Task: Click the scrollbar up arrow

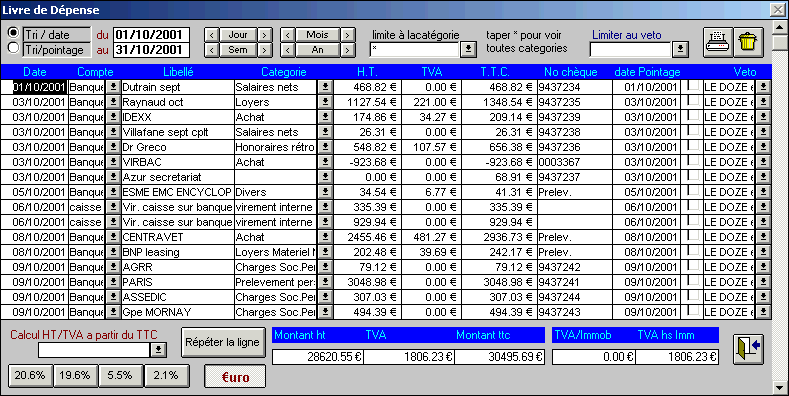Action: [779, 28]
